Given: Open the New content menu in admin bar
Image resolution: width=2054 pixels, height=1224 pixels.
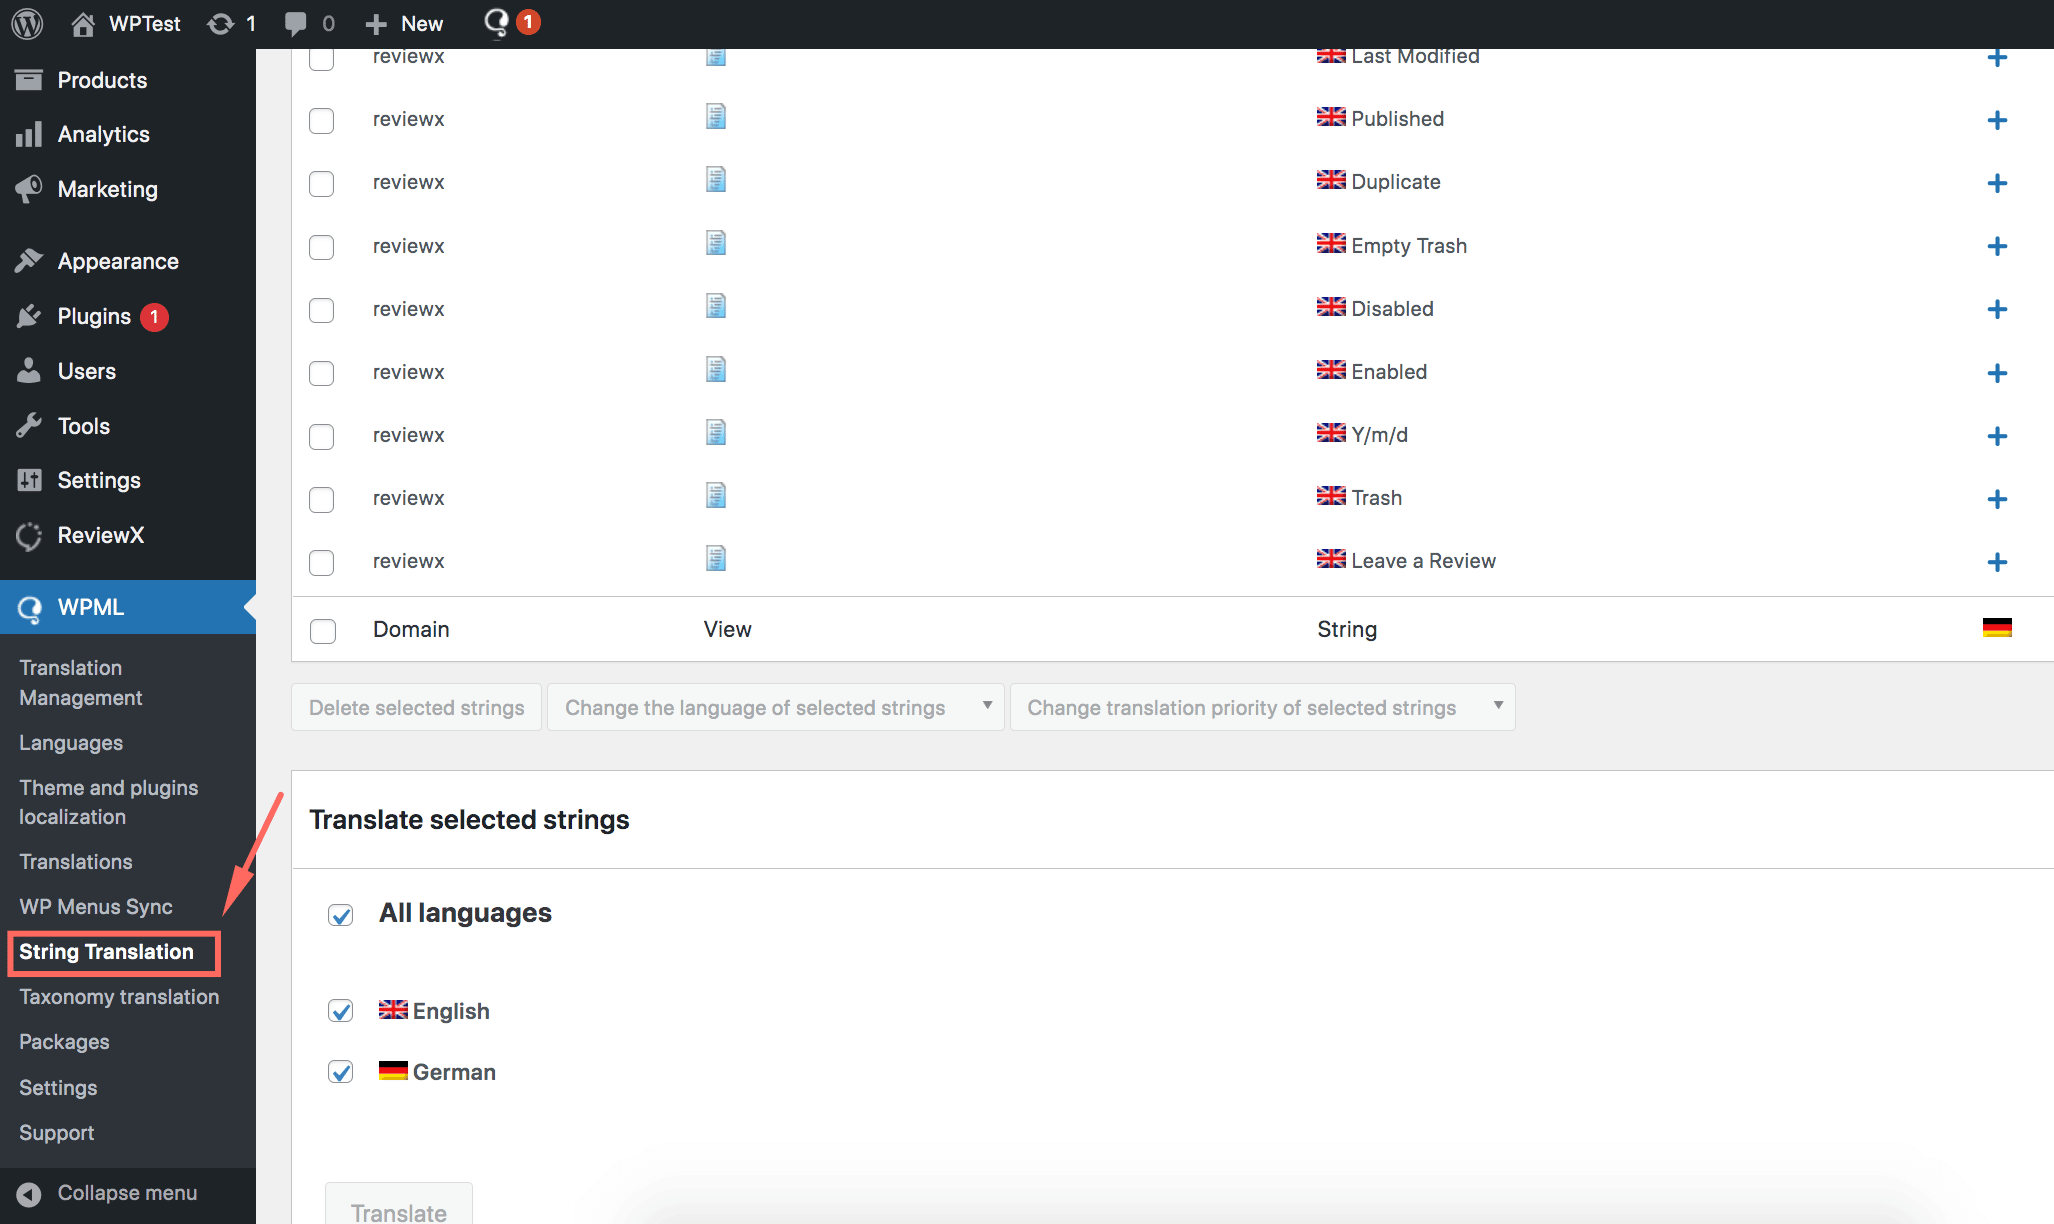Looking at the screenshot, I should tap(405, 23).
